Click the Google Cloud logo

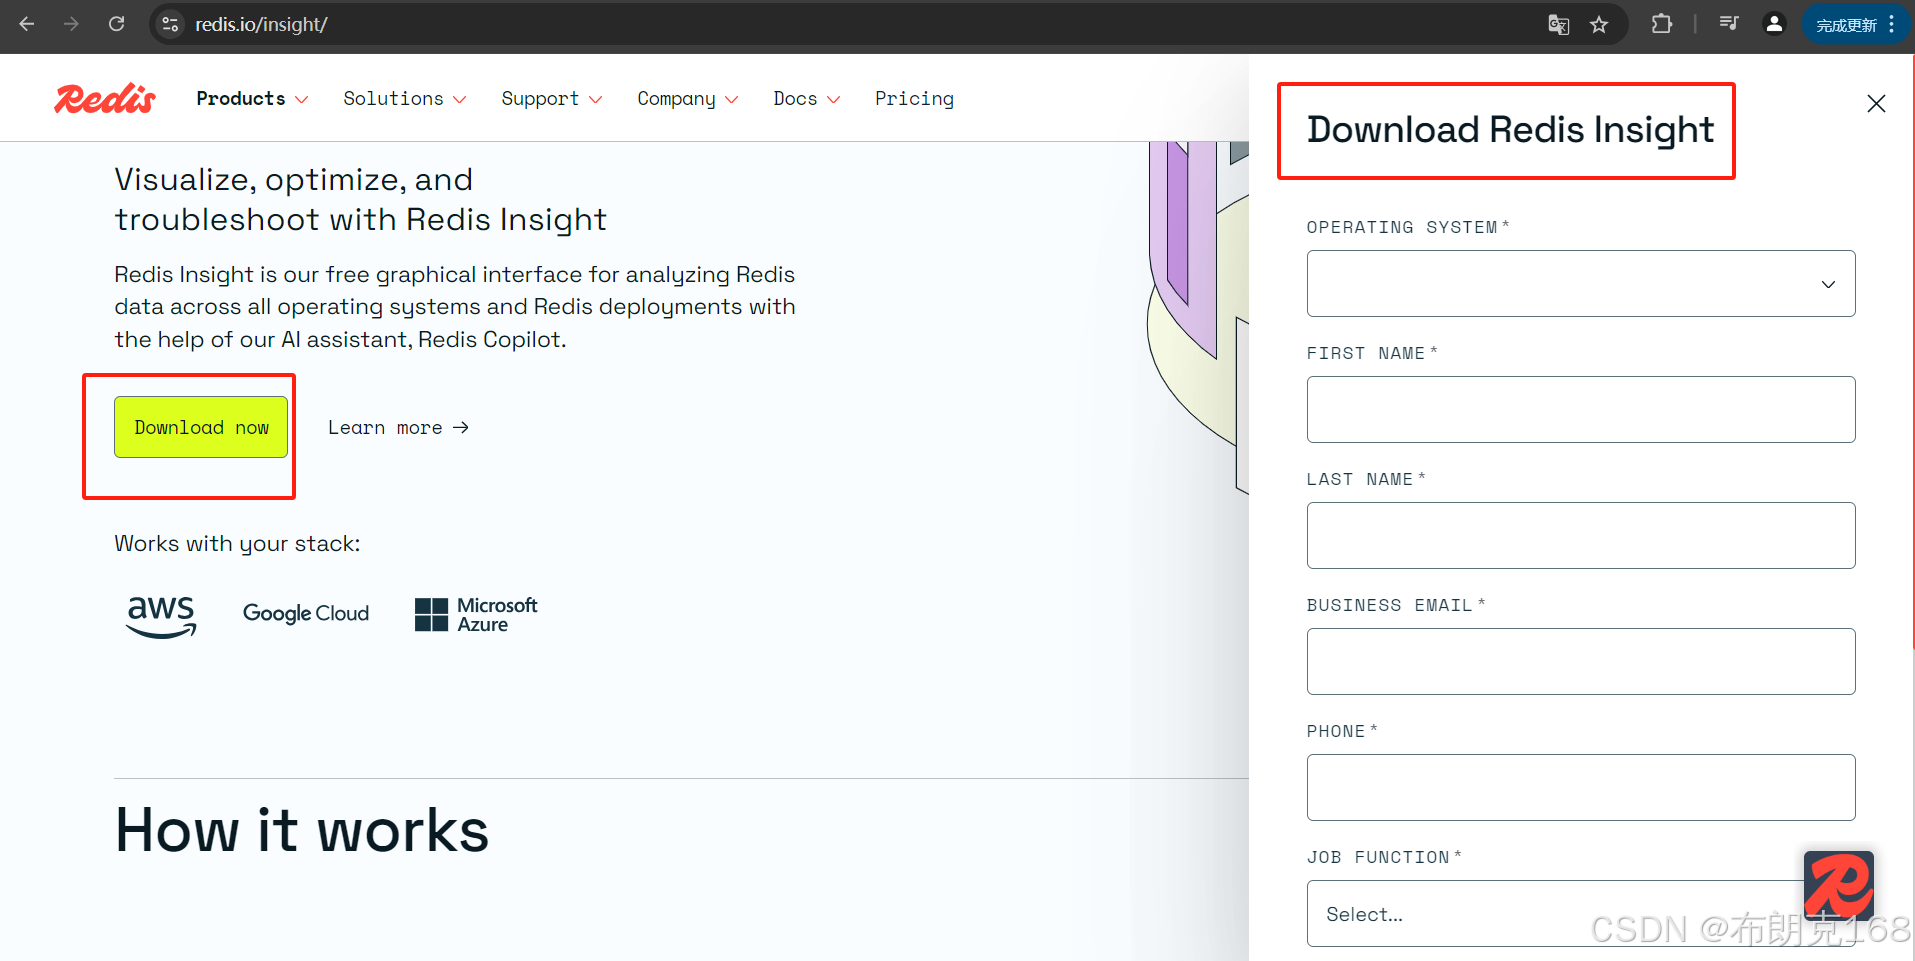click(306, 613)
